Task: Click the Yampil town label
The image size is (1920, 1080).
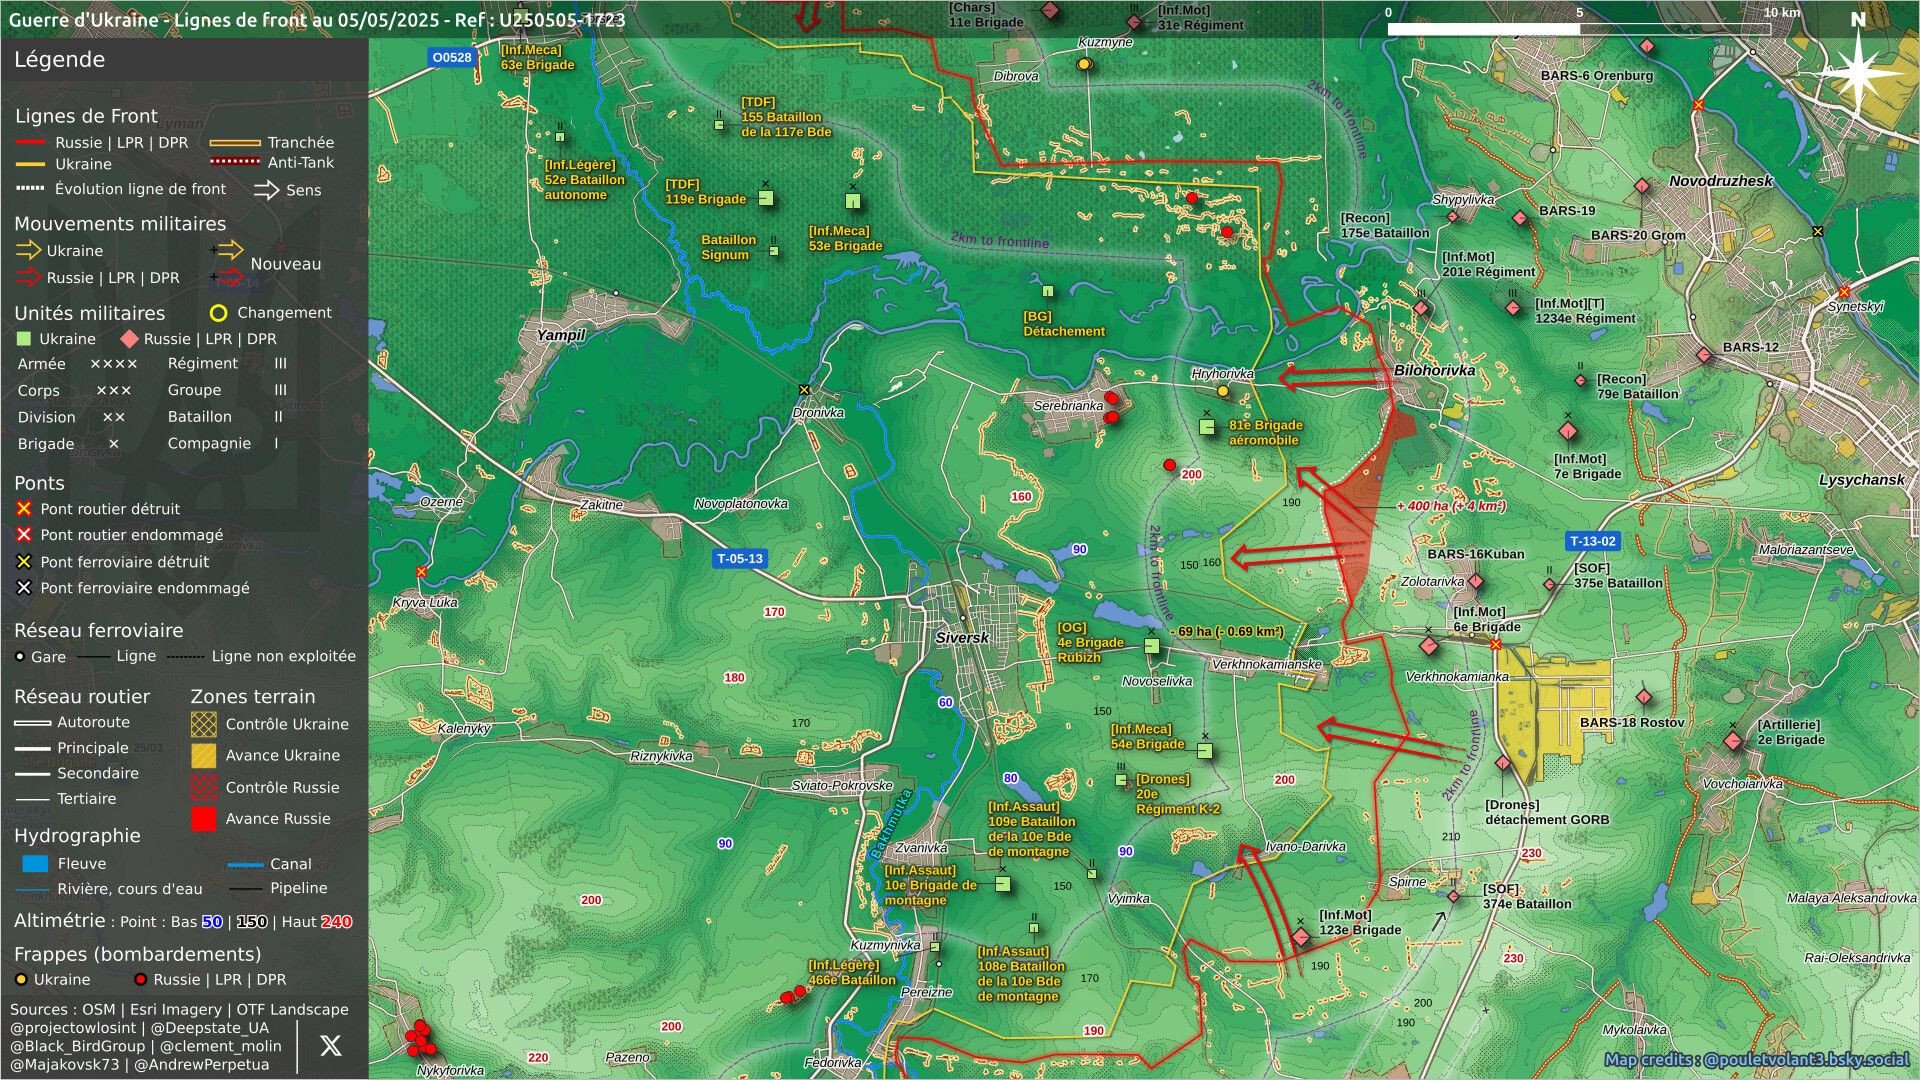Action: (561, 335)
